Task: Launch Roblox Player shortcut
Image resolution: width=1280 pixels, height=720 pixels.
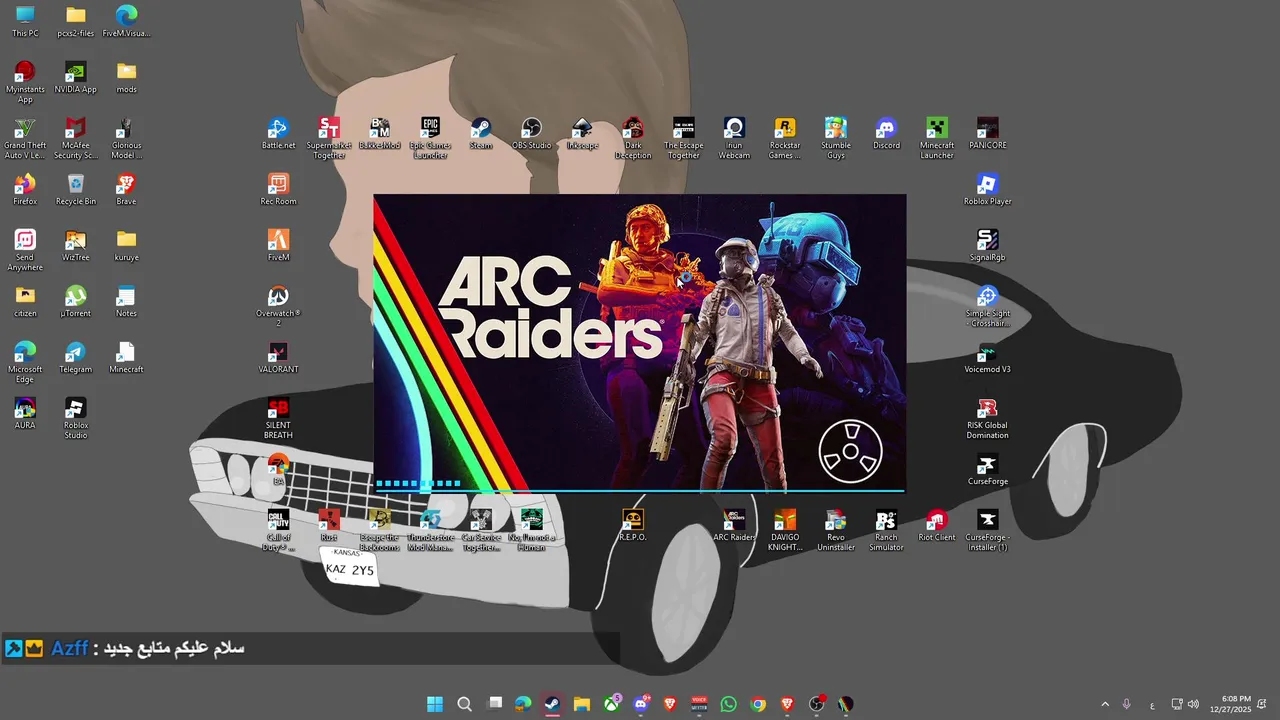Action: click(988, 190)
